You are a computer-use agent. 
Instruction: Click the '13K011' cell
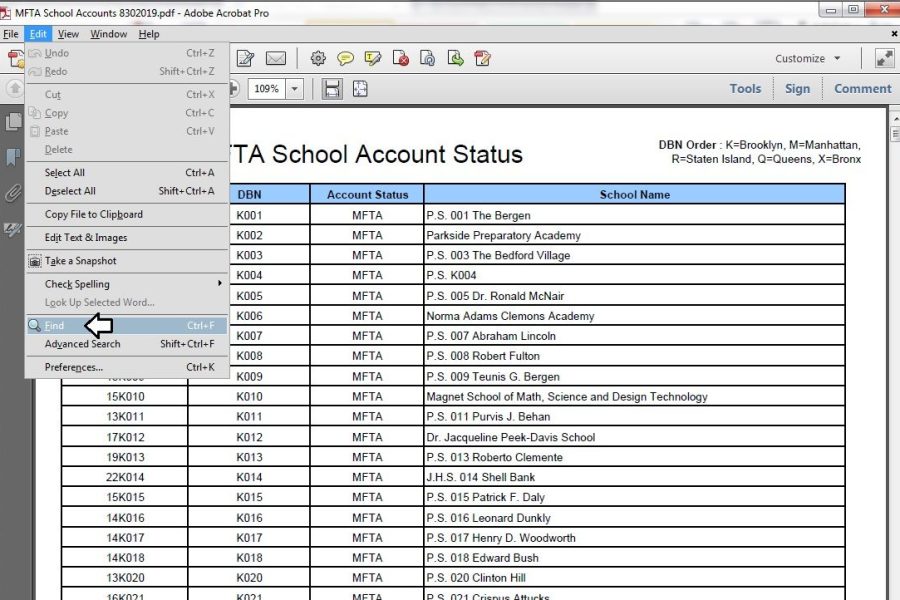click(125, 417)
